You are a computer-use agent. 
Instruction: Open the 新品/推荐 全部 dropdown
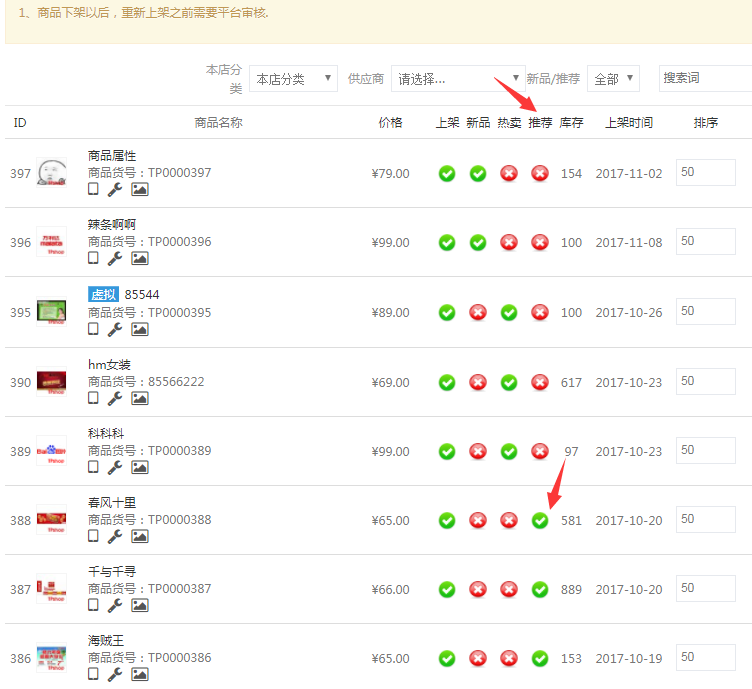(x=612, y=79)
